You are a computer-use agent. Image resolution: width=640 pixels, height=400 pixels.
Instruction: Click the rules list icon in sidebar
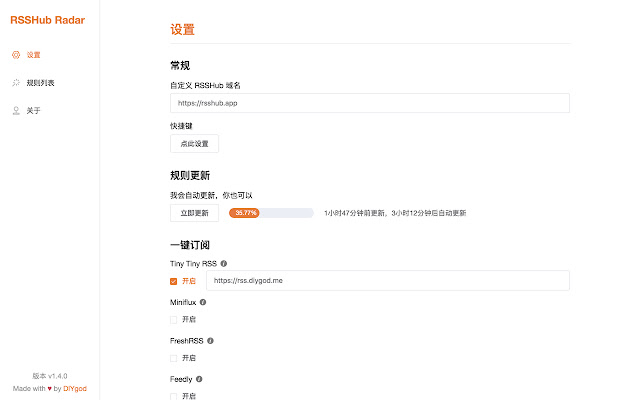coord(15,83)
